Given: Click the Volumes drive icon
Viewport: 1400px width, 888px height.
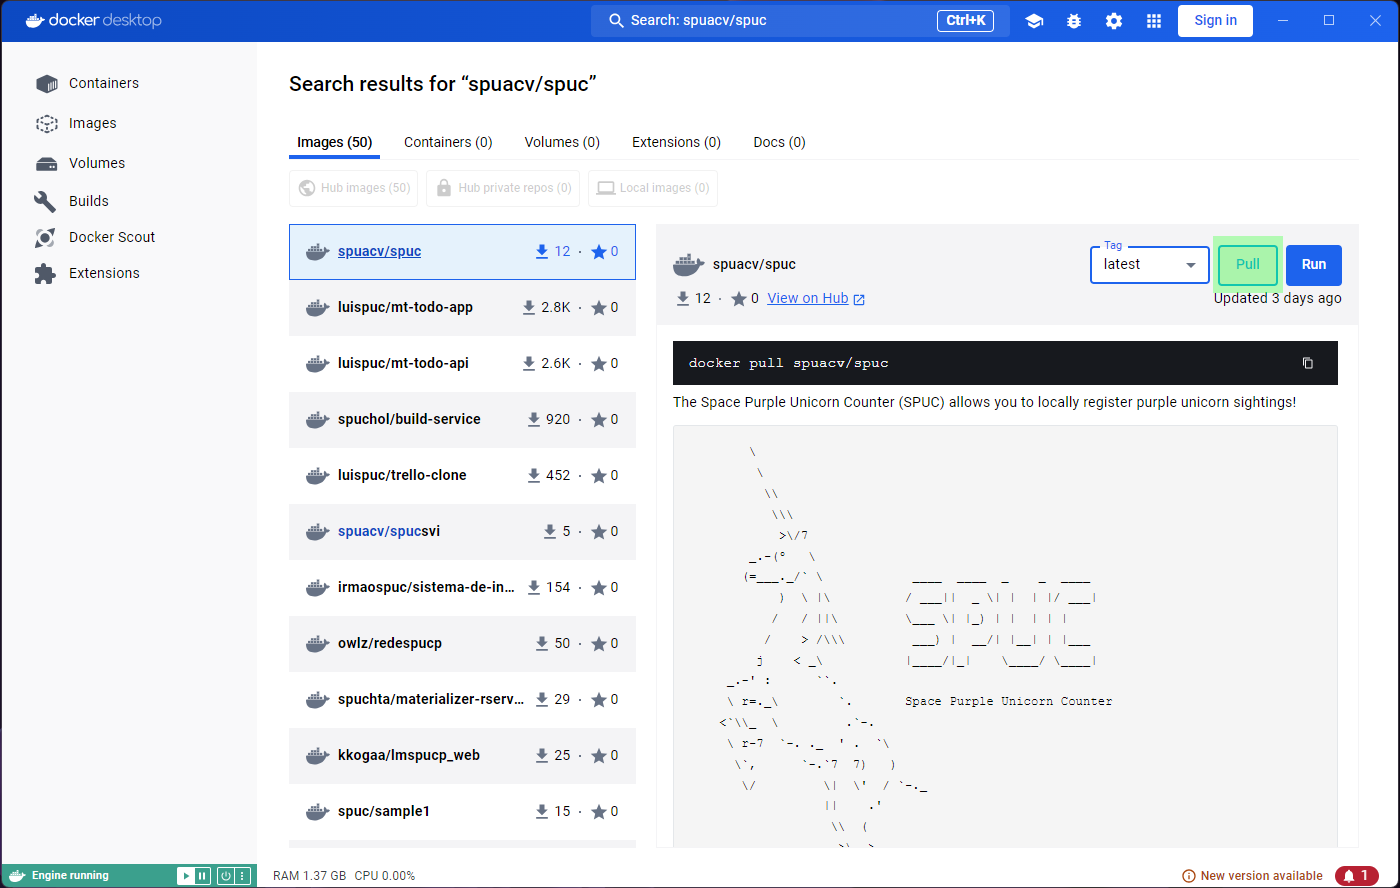Looking at the screenshot, I should [46, 164].
